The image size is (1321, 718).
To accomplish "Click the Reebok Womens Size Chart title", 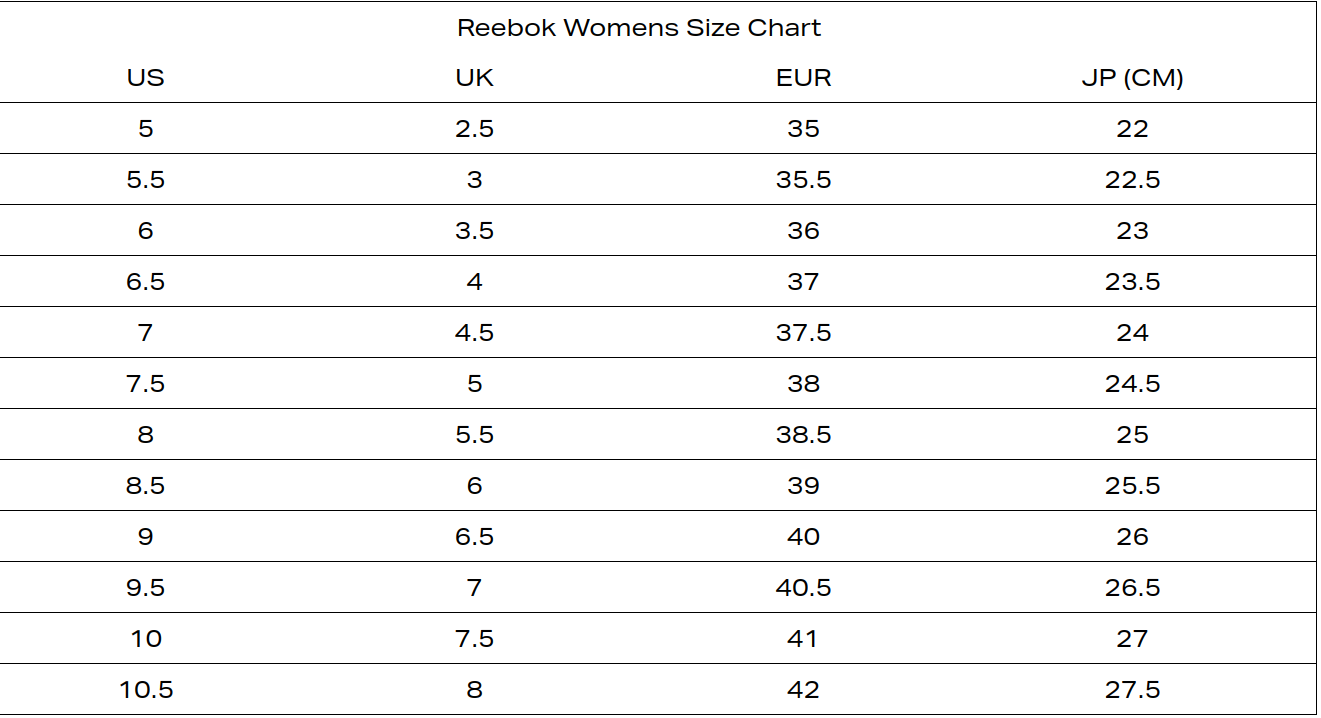I will (639, 28).
